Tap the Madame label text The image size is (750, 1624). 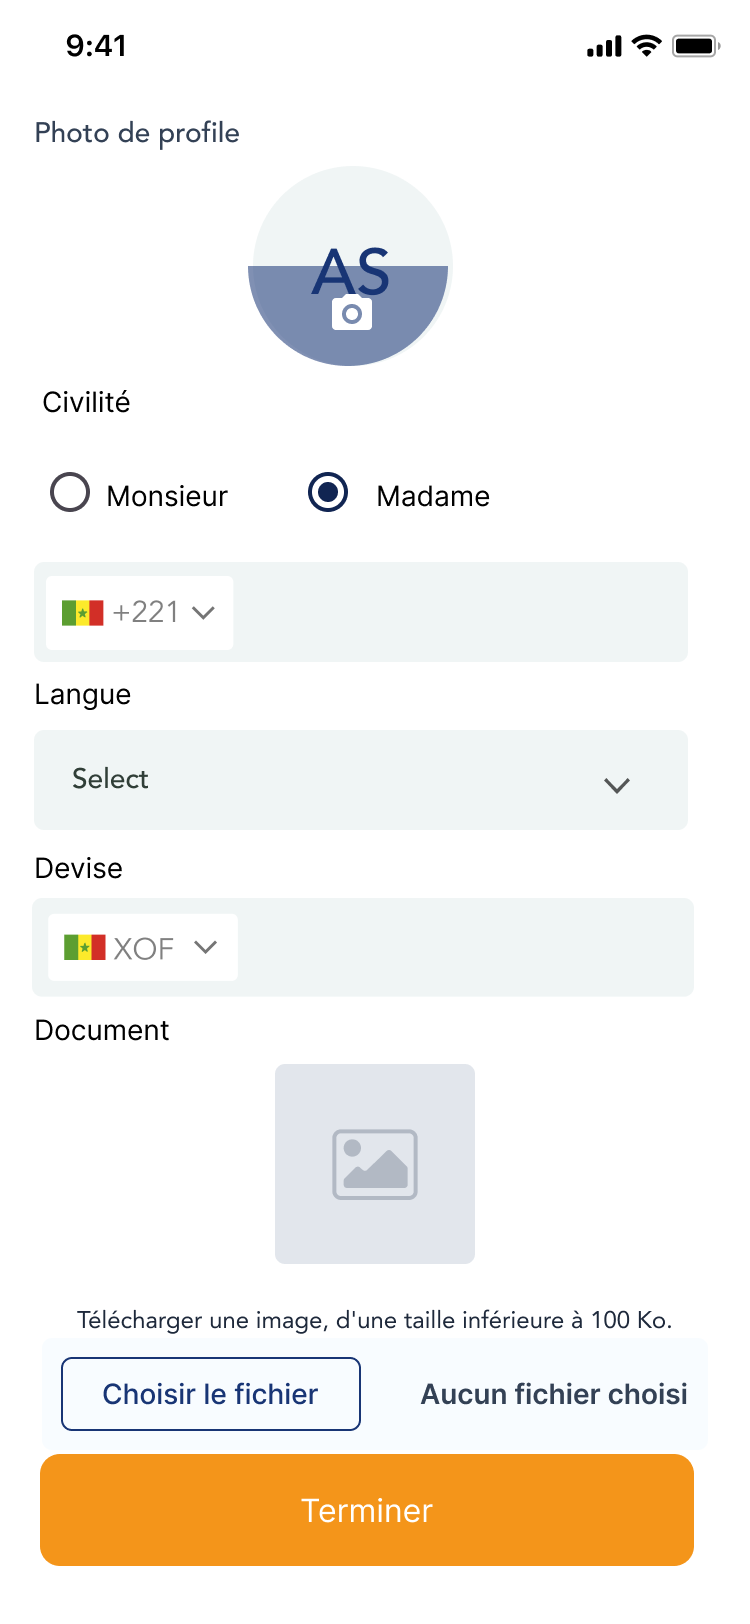pyautogui.click(x=433, y=496)
